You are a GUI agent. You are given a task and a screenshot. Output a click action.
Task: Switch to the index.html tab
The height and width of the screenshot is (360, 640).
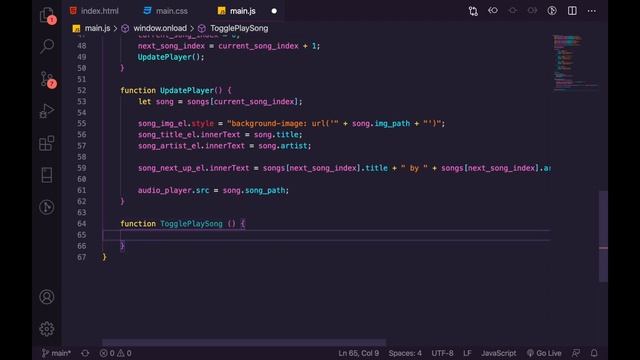click(94, 11)
